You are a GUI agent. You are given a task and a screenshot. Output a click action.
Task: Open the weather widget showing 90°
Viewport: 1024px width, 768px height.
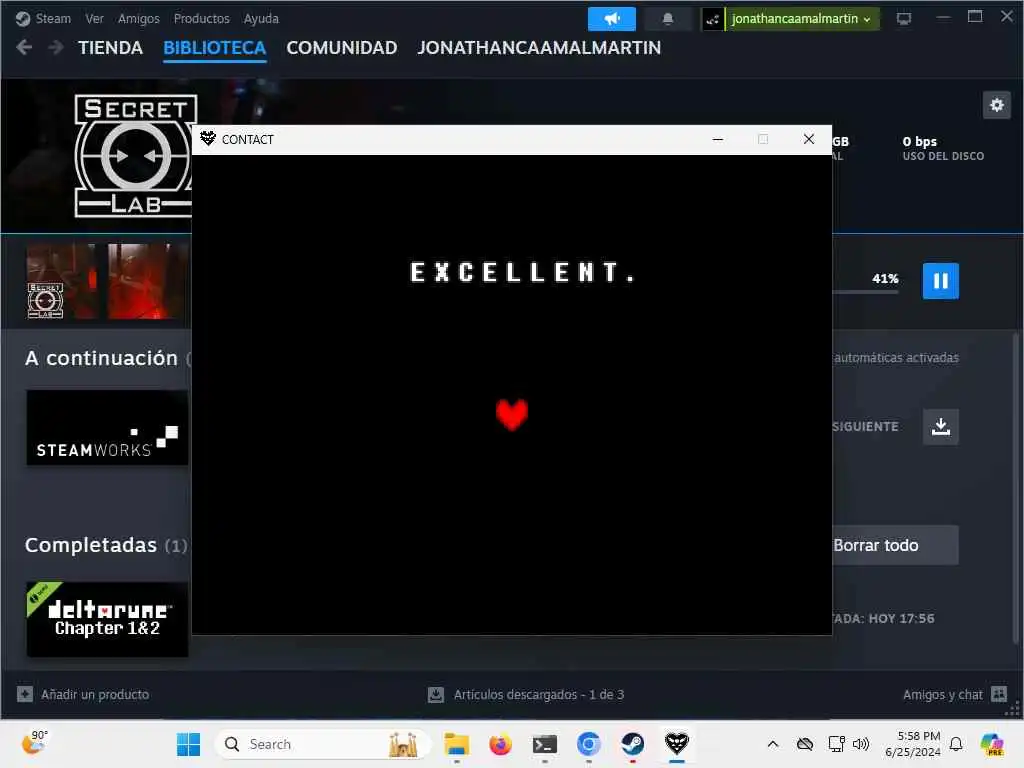pyautogui.click(x=34, y=743)
